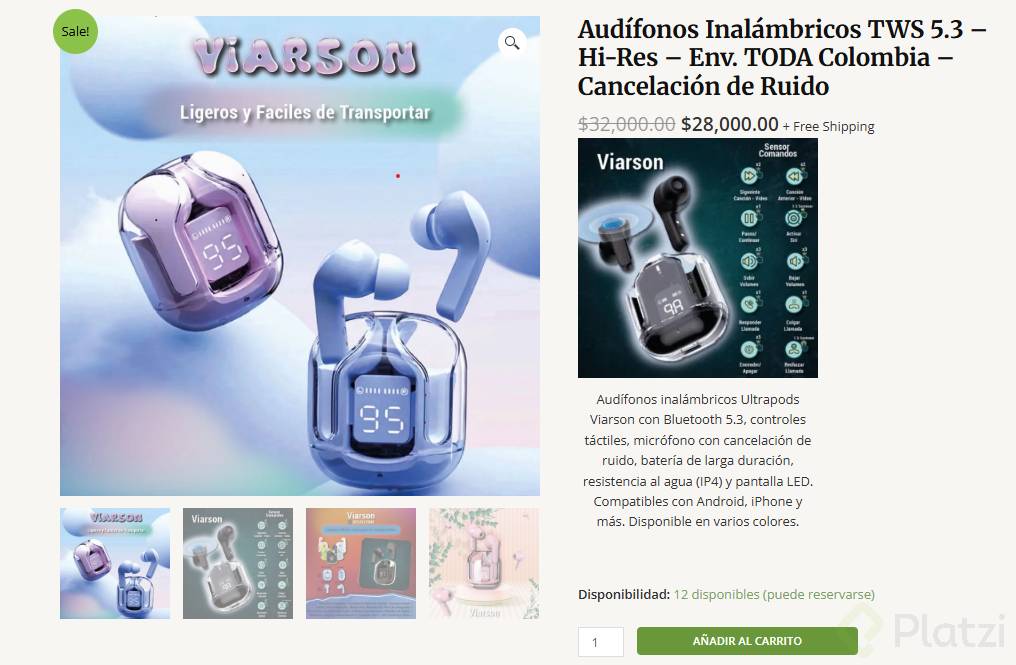Click the $28,000.00 sale price
This screenshot has width=1016, height=665.
click(x=730, y=124)
